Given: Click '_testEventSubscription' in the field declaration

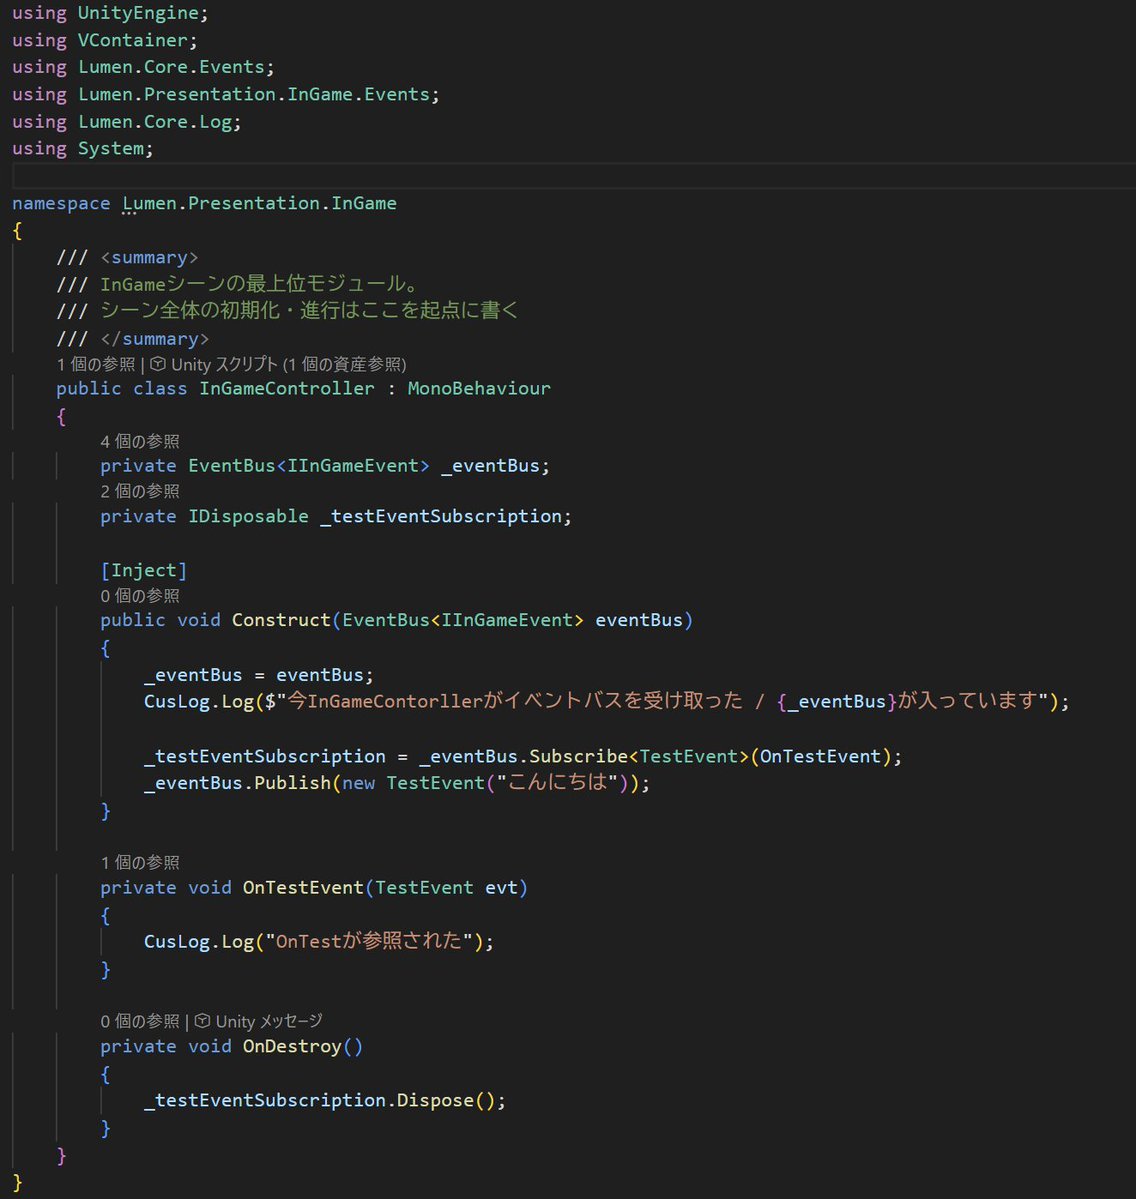Looking at the screenshot, I should [441, 516].
